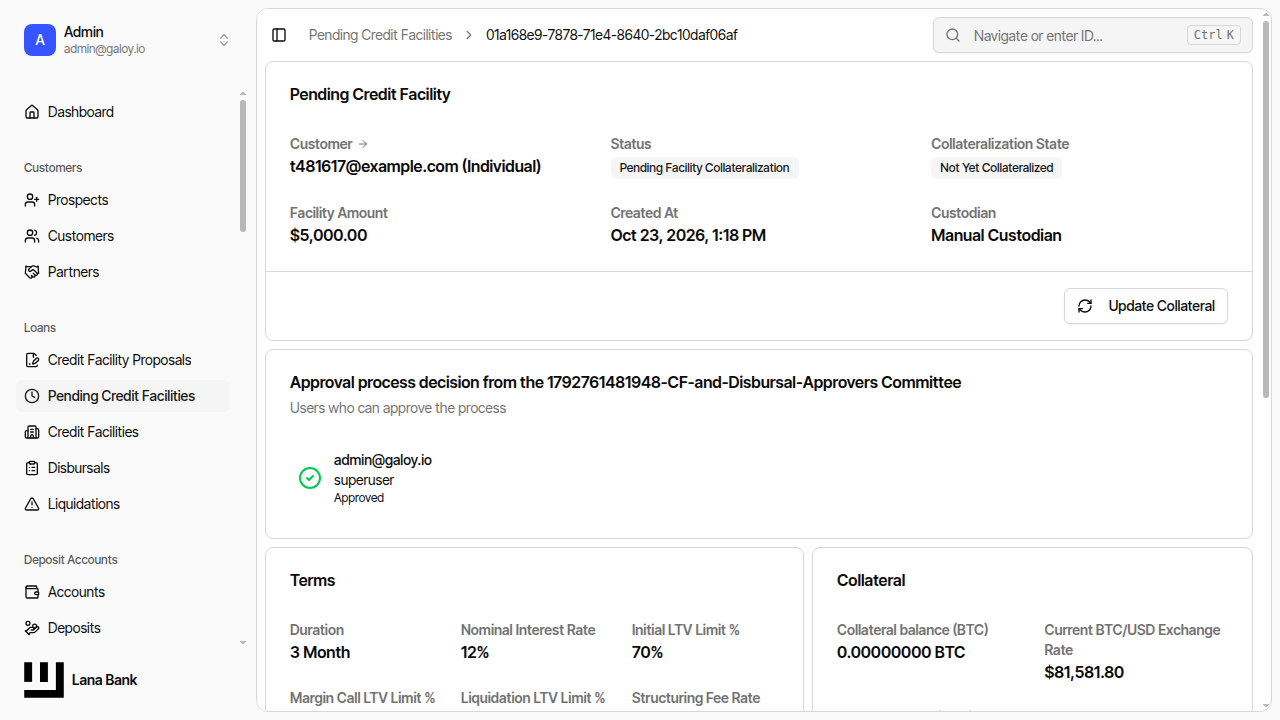
Task: Click the Ctrl K shortcut badge
Action: pyautogui.click(x=1214, y=35)
